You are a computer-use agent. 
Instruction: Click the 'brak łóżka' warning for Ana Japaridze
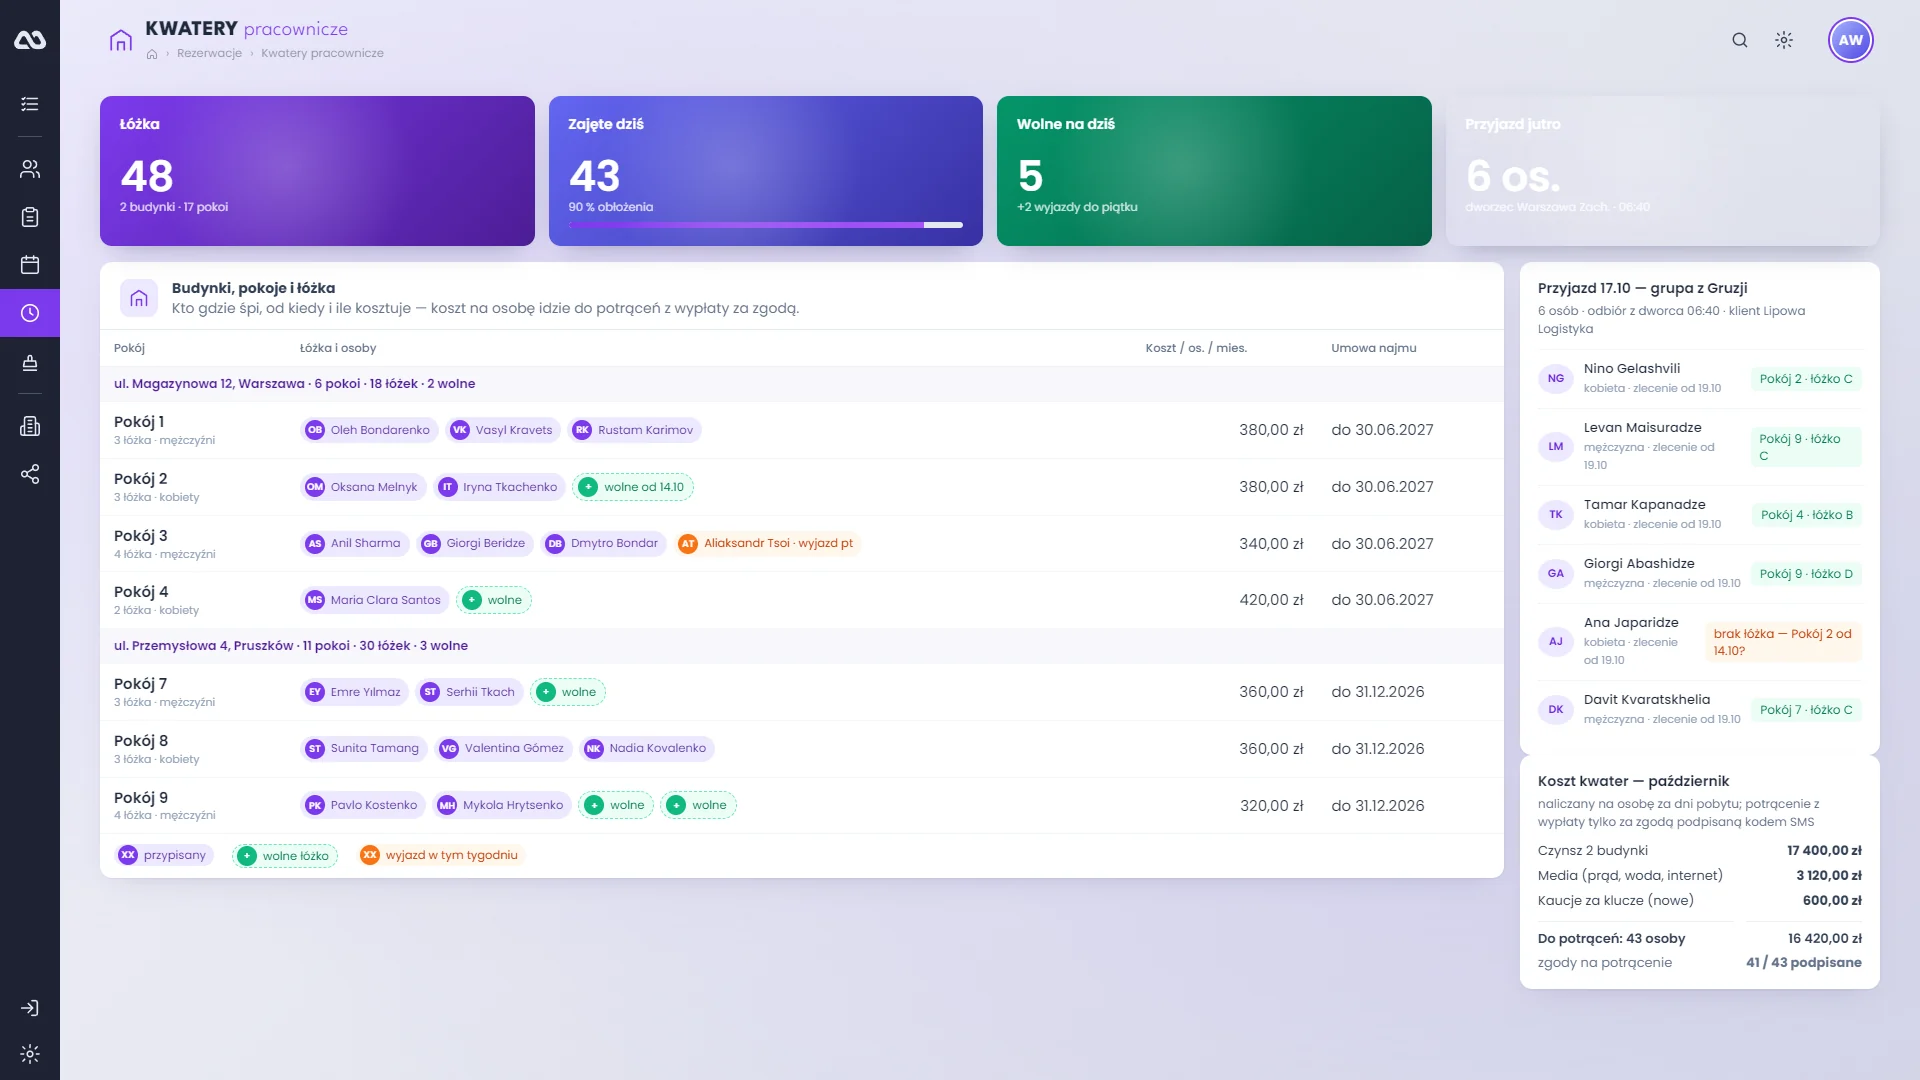tap(1783, 643)
